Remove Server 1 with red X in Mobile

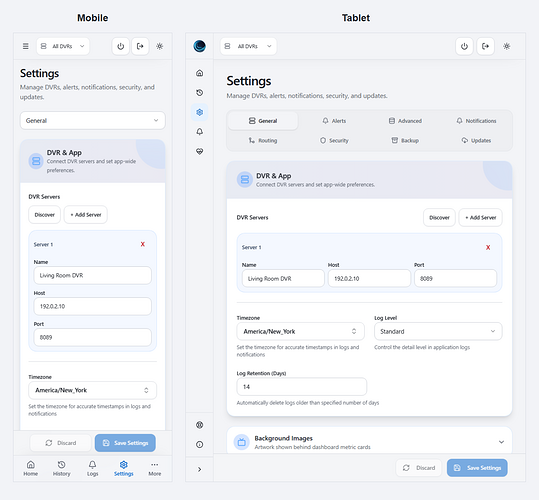[x=143, y=244]
